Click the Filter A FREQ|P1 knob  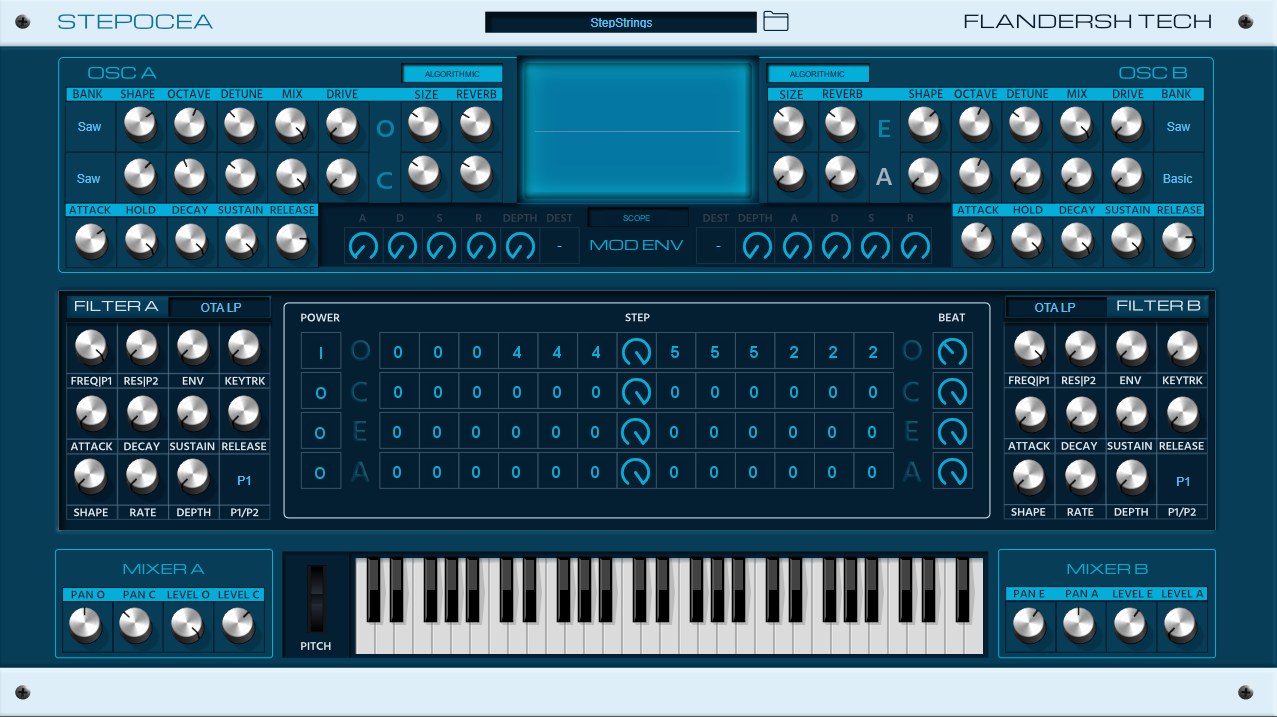pos(91,349)
